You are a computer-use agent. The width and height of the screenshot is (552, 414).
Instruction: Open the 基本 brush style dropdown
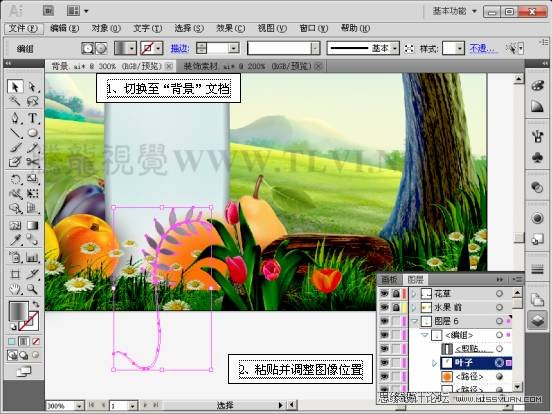(395, 48)
